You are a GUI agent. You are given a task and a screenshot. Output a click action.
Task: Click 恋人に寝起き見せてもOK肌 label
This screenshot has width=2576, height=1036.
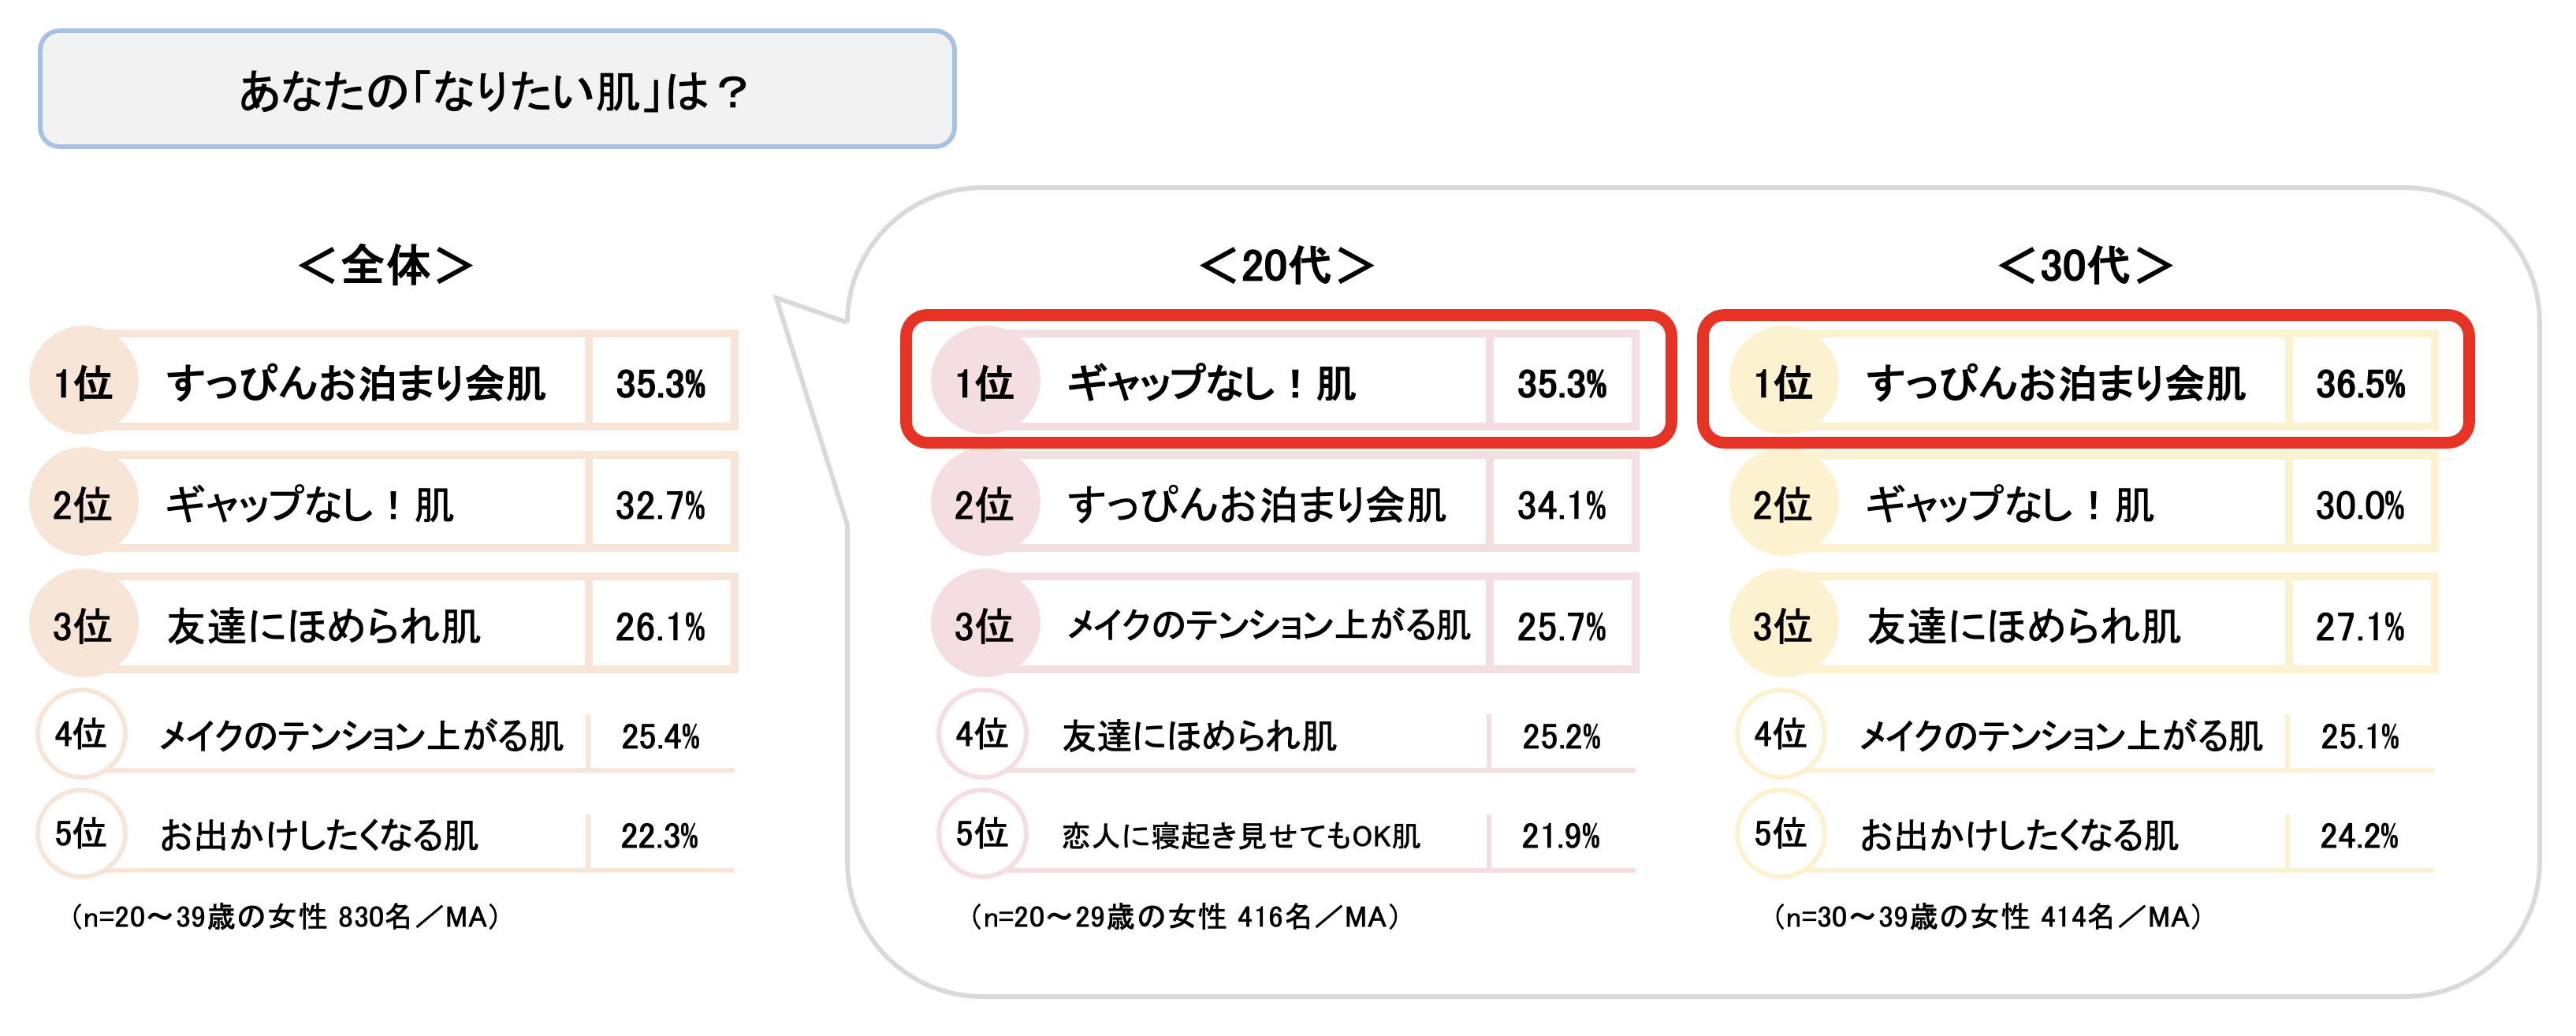(1240, 835)
